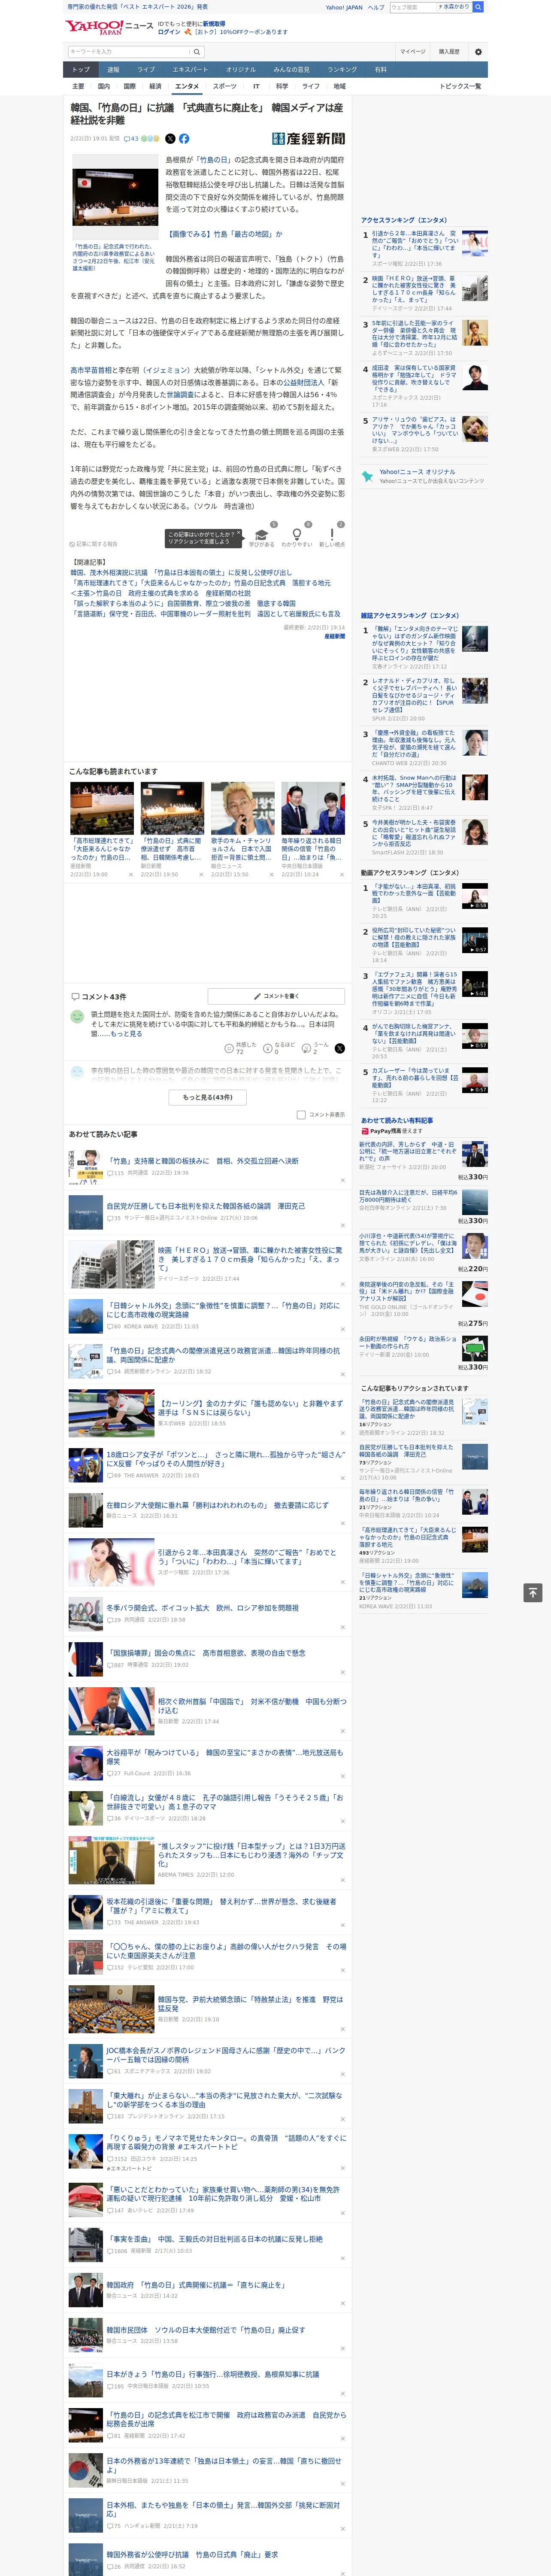Screen dimensions: 551x2576
Task: Open the トップ main tab
Action: click(81, 70)
